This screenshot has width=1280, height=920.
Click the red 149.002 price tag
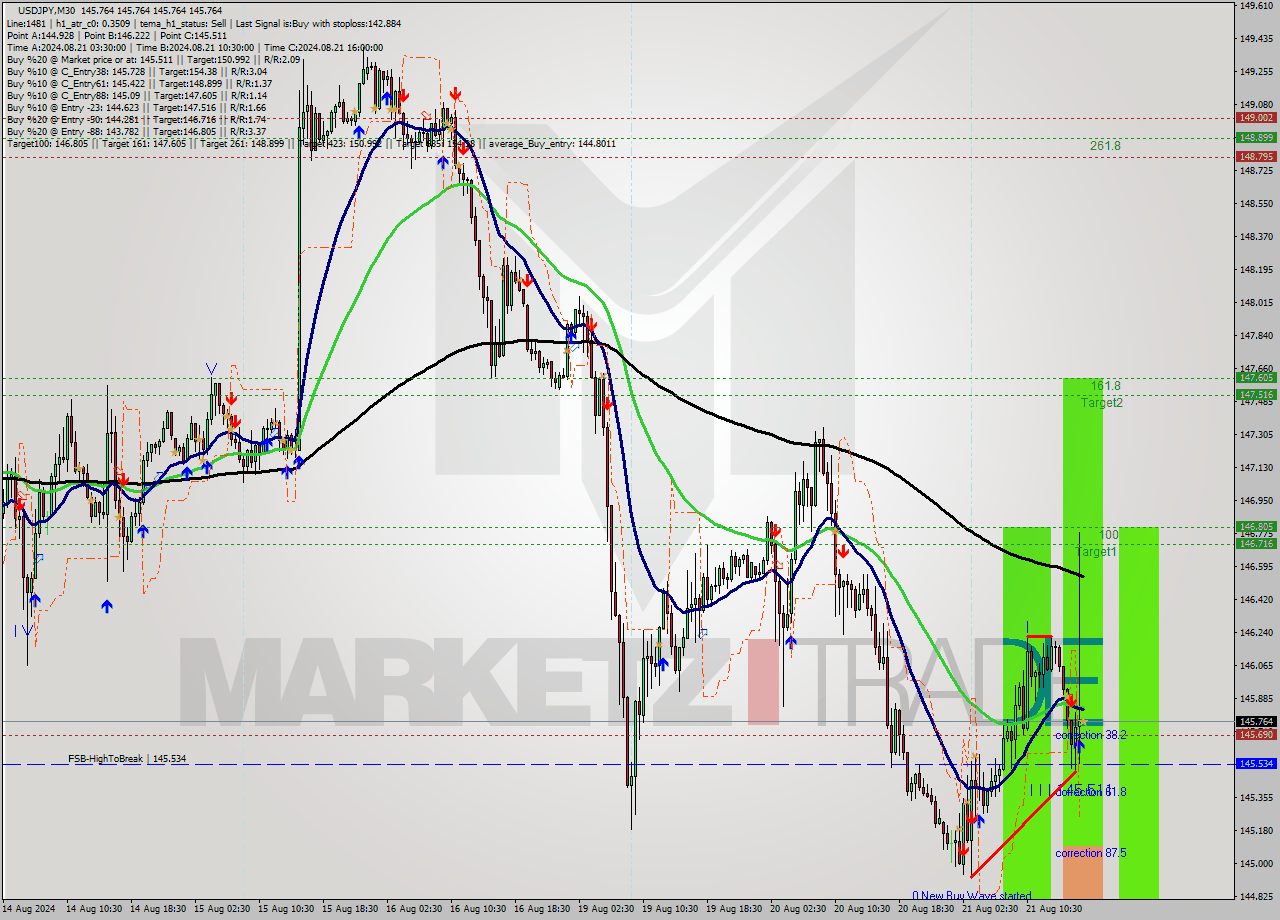pos(1255,118)
